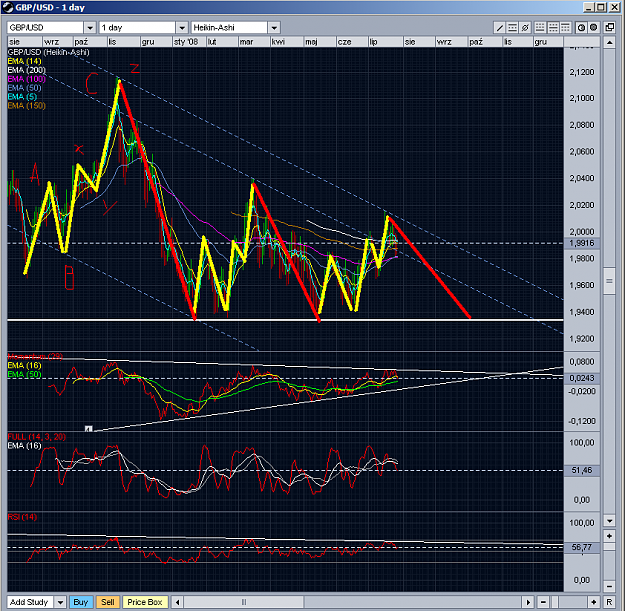The image size is (625, 611).
Task: Click the horizontal zoom plus button
Action: (x=594, y=602)
